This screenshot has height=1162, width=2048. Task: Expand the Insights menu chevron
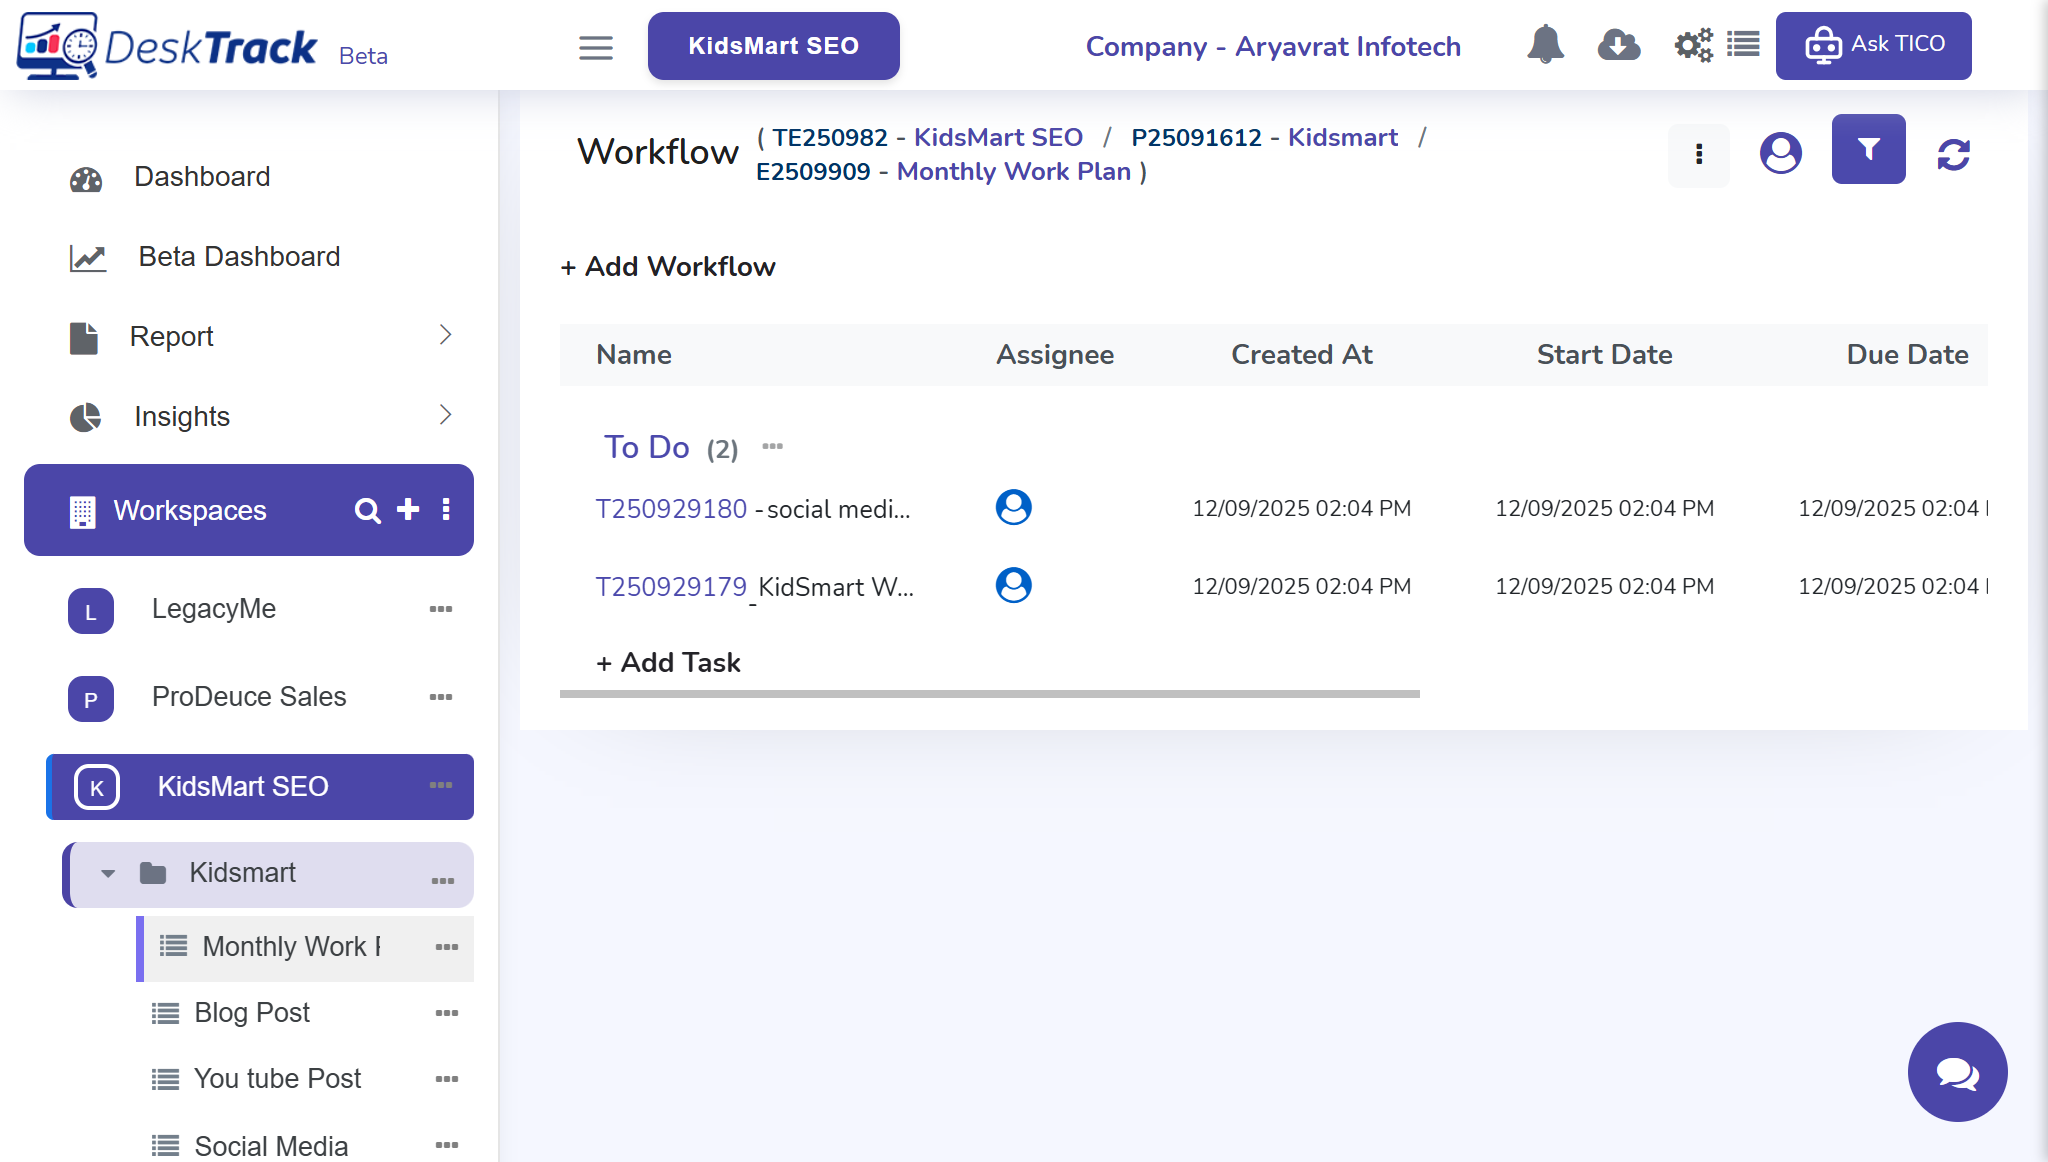tap(446, 415)
